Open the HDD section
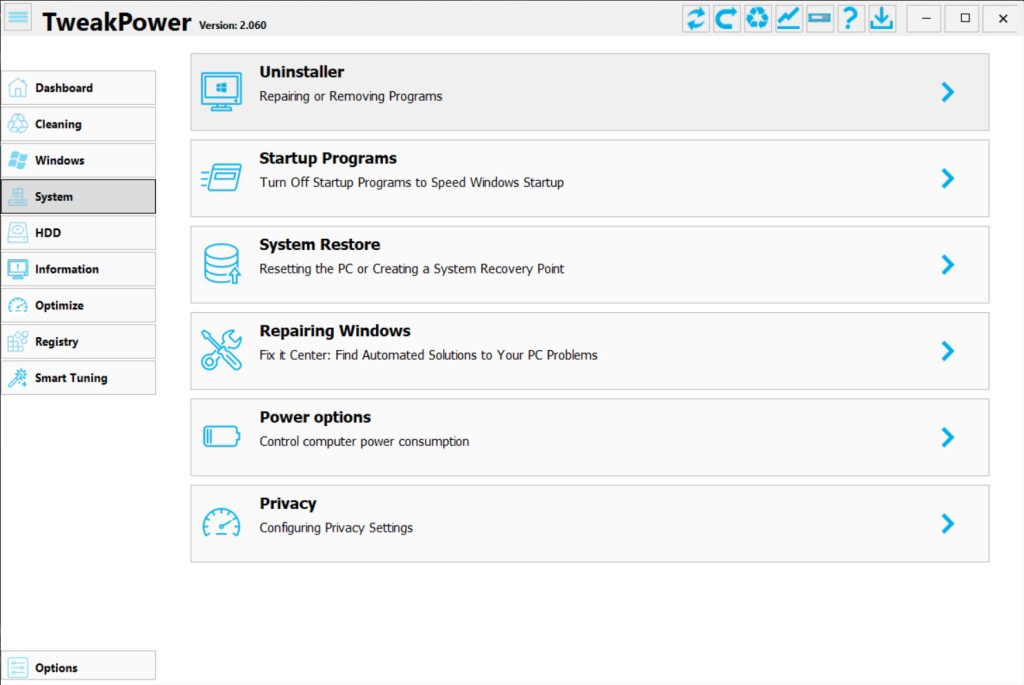This screenshot has height=685, width=1024. [78, 232]
